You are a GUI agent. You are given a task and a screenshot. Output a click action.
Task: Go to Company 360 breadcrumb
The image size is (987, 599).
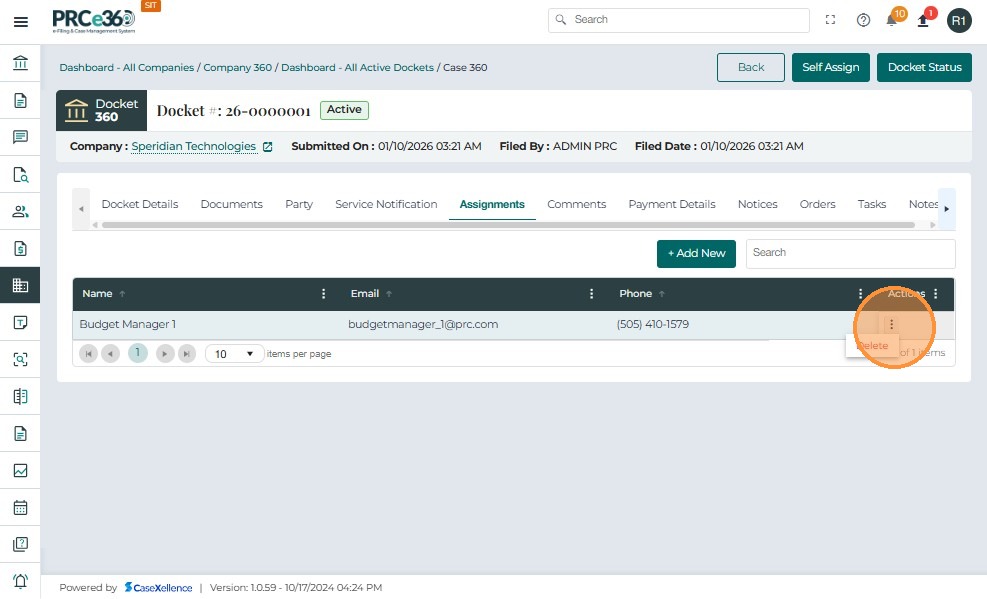(237, 68)
